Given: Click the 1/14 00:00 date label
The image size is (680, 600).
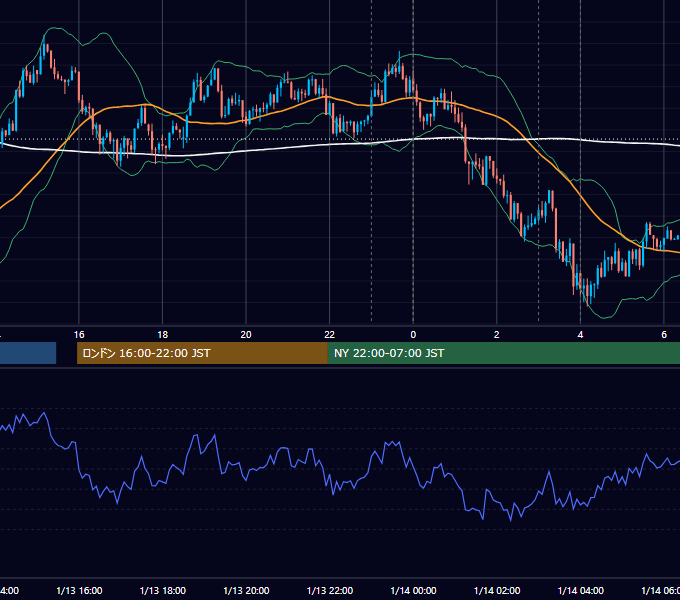Looking at the screenshot, I should [x=413, y=590].
